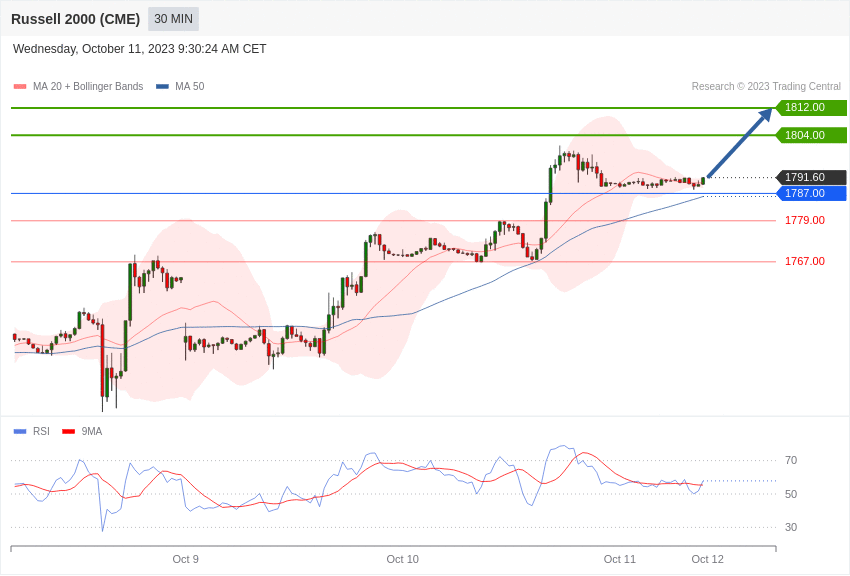Click the Russell 2000 (CME) title

[x=75, y=19]
